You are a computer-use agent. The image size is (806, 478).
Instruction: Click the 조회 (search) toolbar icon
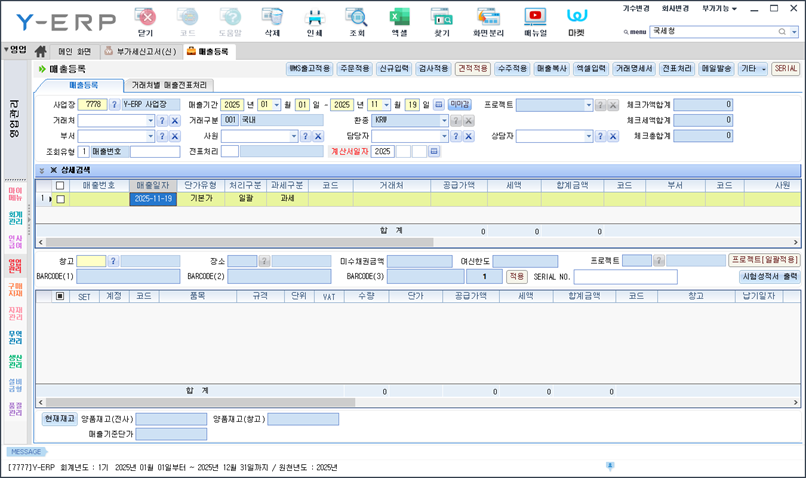356,21
